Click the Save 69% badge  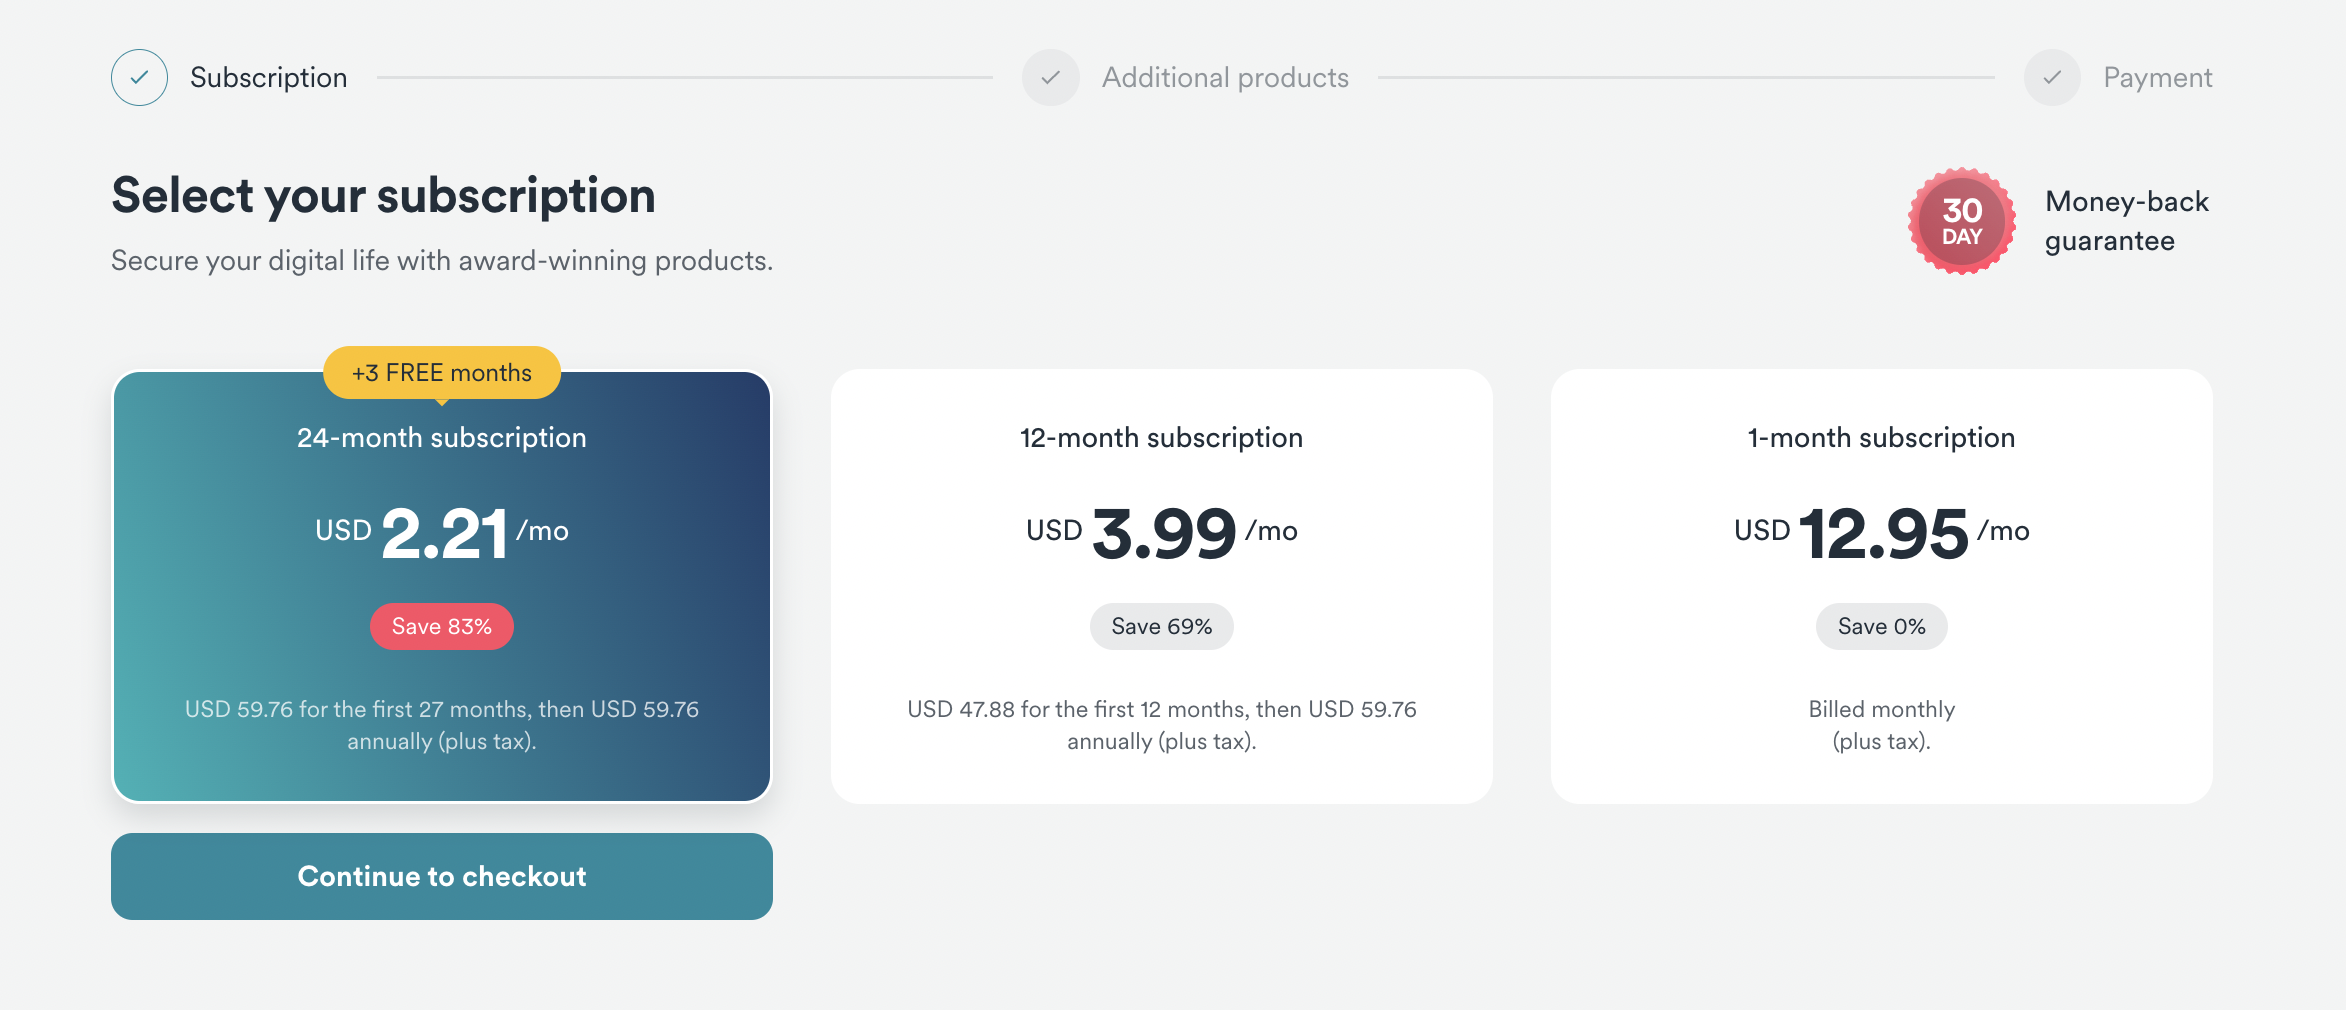click(x=1161, y=626)
